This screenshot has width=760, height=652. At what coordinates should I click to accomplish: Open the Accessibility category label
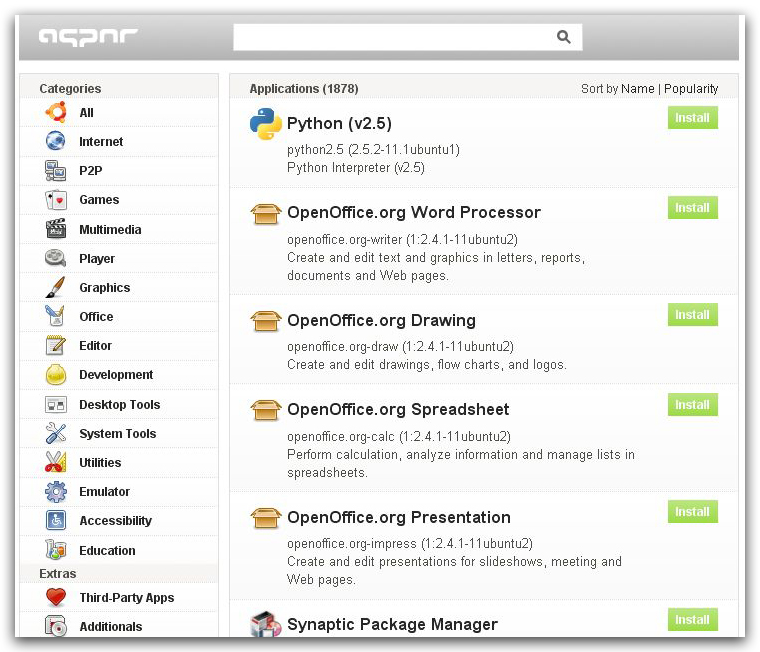[115, 521]
